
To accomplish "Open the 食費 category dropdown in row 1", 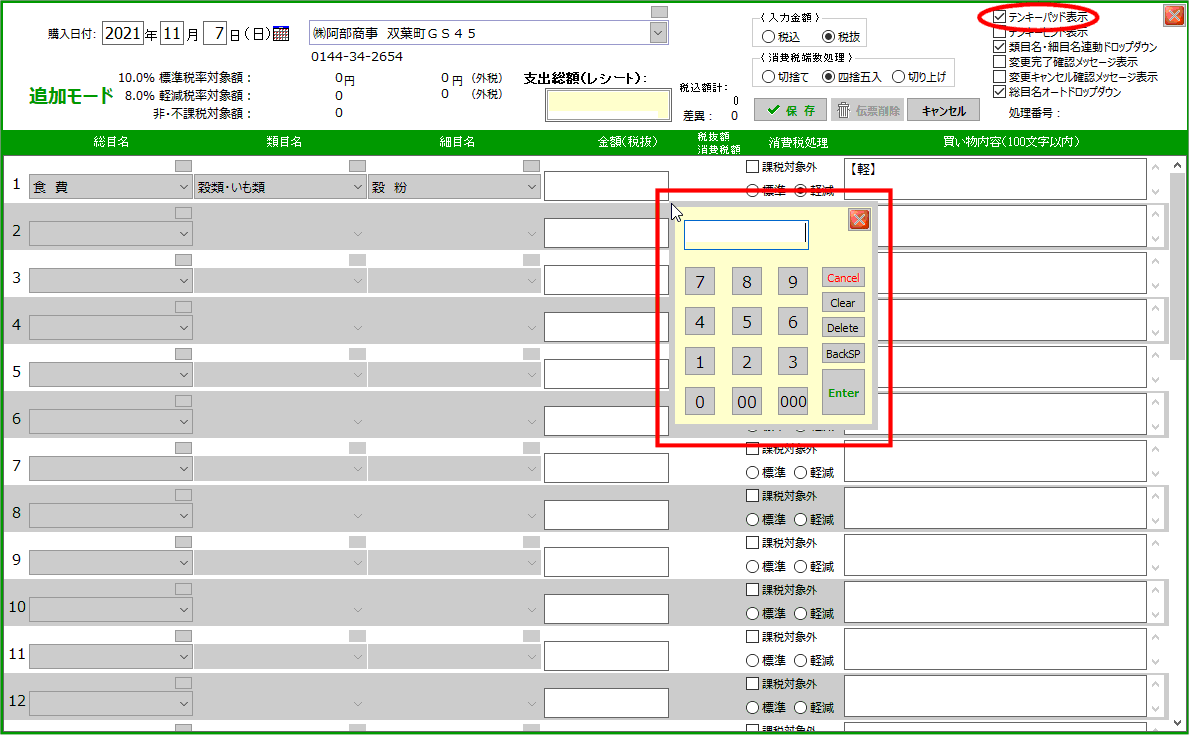I will point(183,187).
